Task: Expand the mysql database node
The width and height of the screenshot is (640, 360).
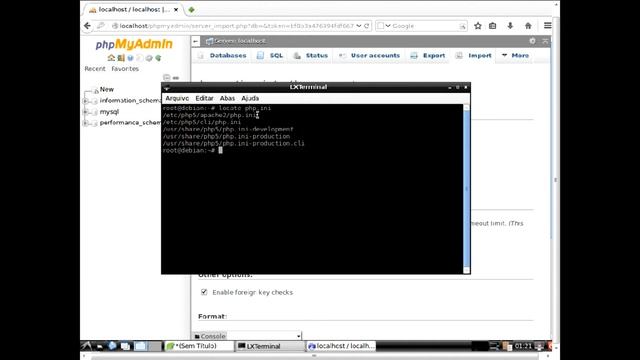Action: [x=85, y=112]
